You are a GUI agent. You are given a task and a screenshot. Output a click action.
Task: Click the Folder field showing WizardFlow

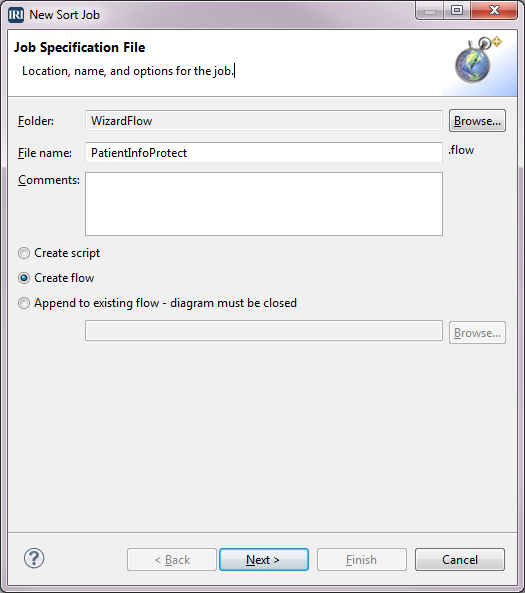click(x=264, y=121)
